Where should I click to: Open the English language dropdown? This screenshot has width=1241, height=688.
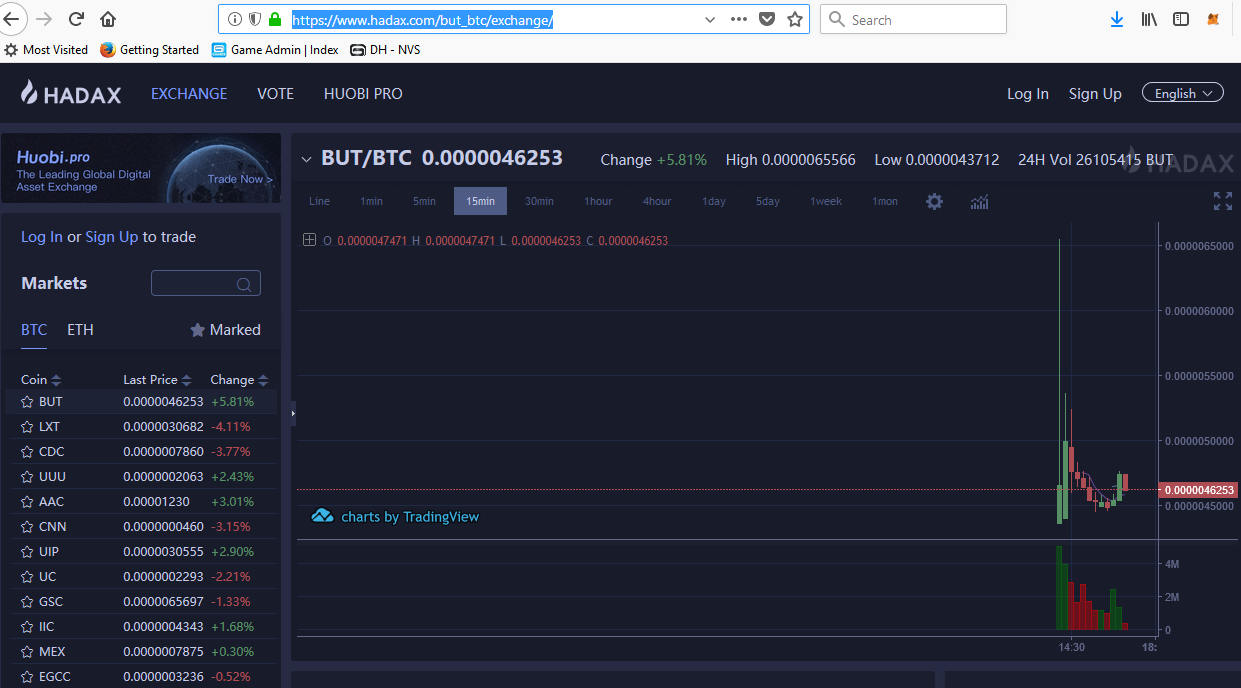pos(1183,93)
